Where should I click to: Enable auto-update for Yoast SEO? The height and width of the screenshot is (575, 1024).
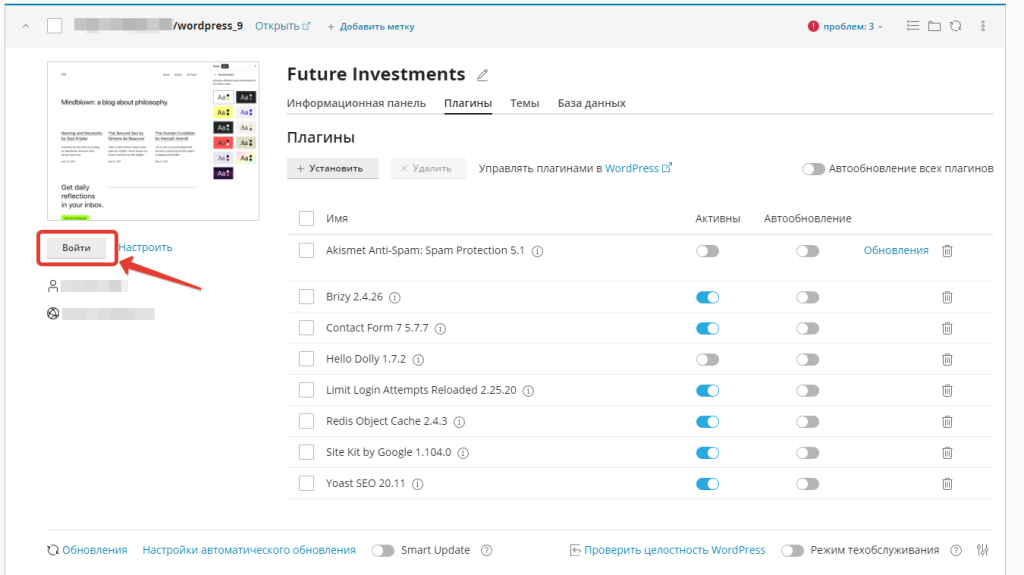coord(807,484)
